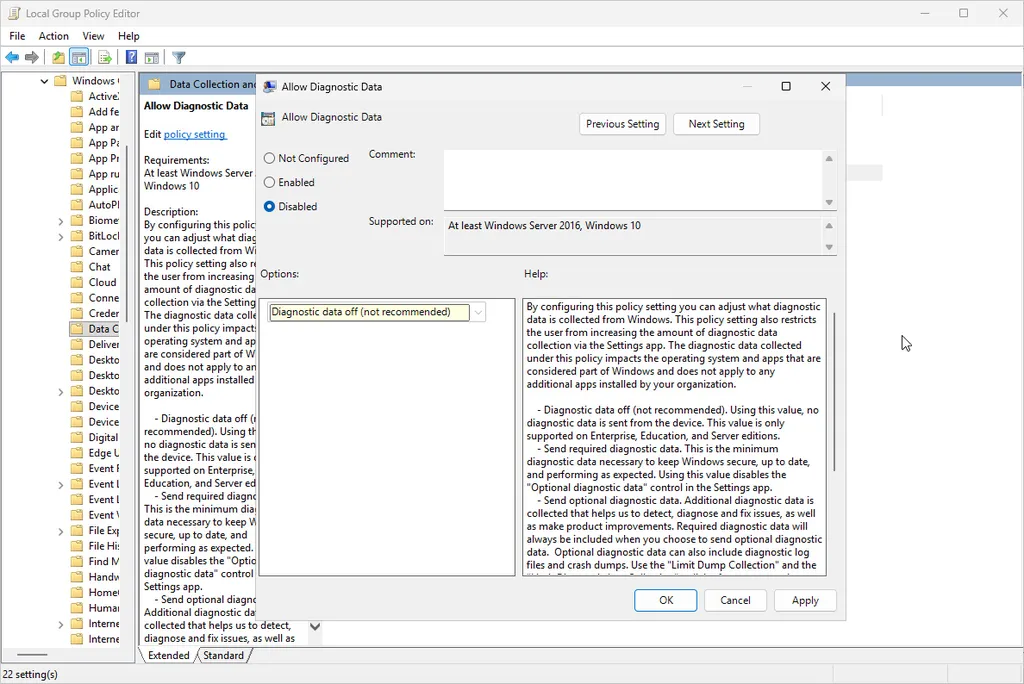
Task: Click the Next Setting button
Action: 716,123
